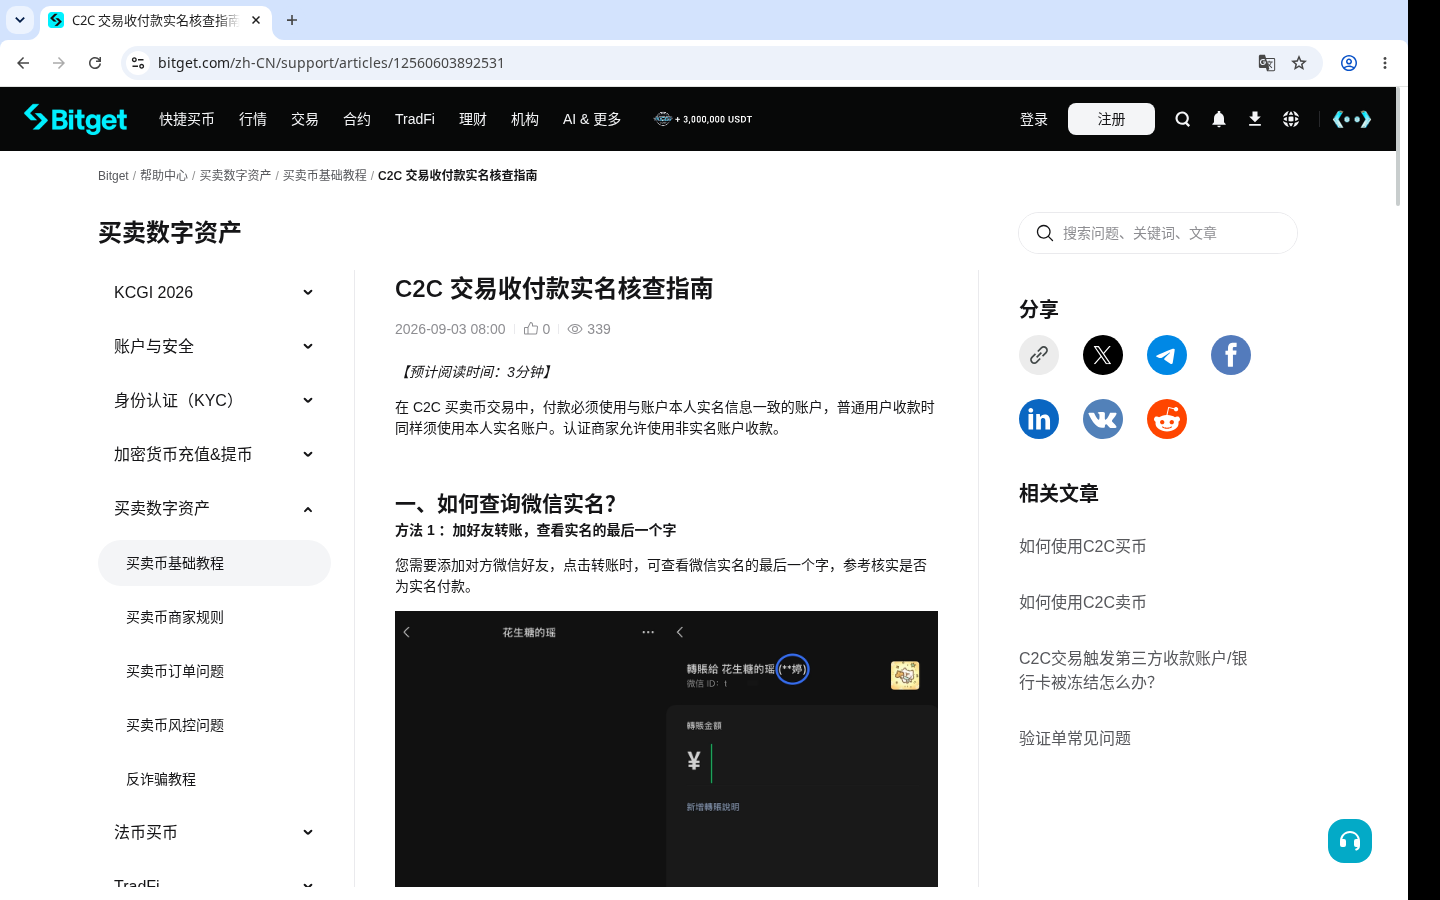Expand 账户与安全 sidebar section
Viewport: 1440px width, 900px height.
point(214,346)
